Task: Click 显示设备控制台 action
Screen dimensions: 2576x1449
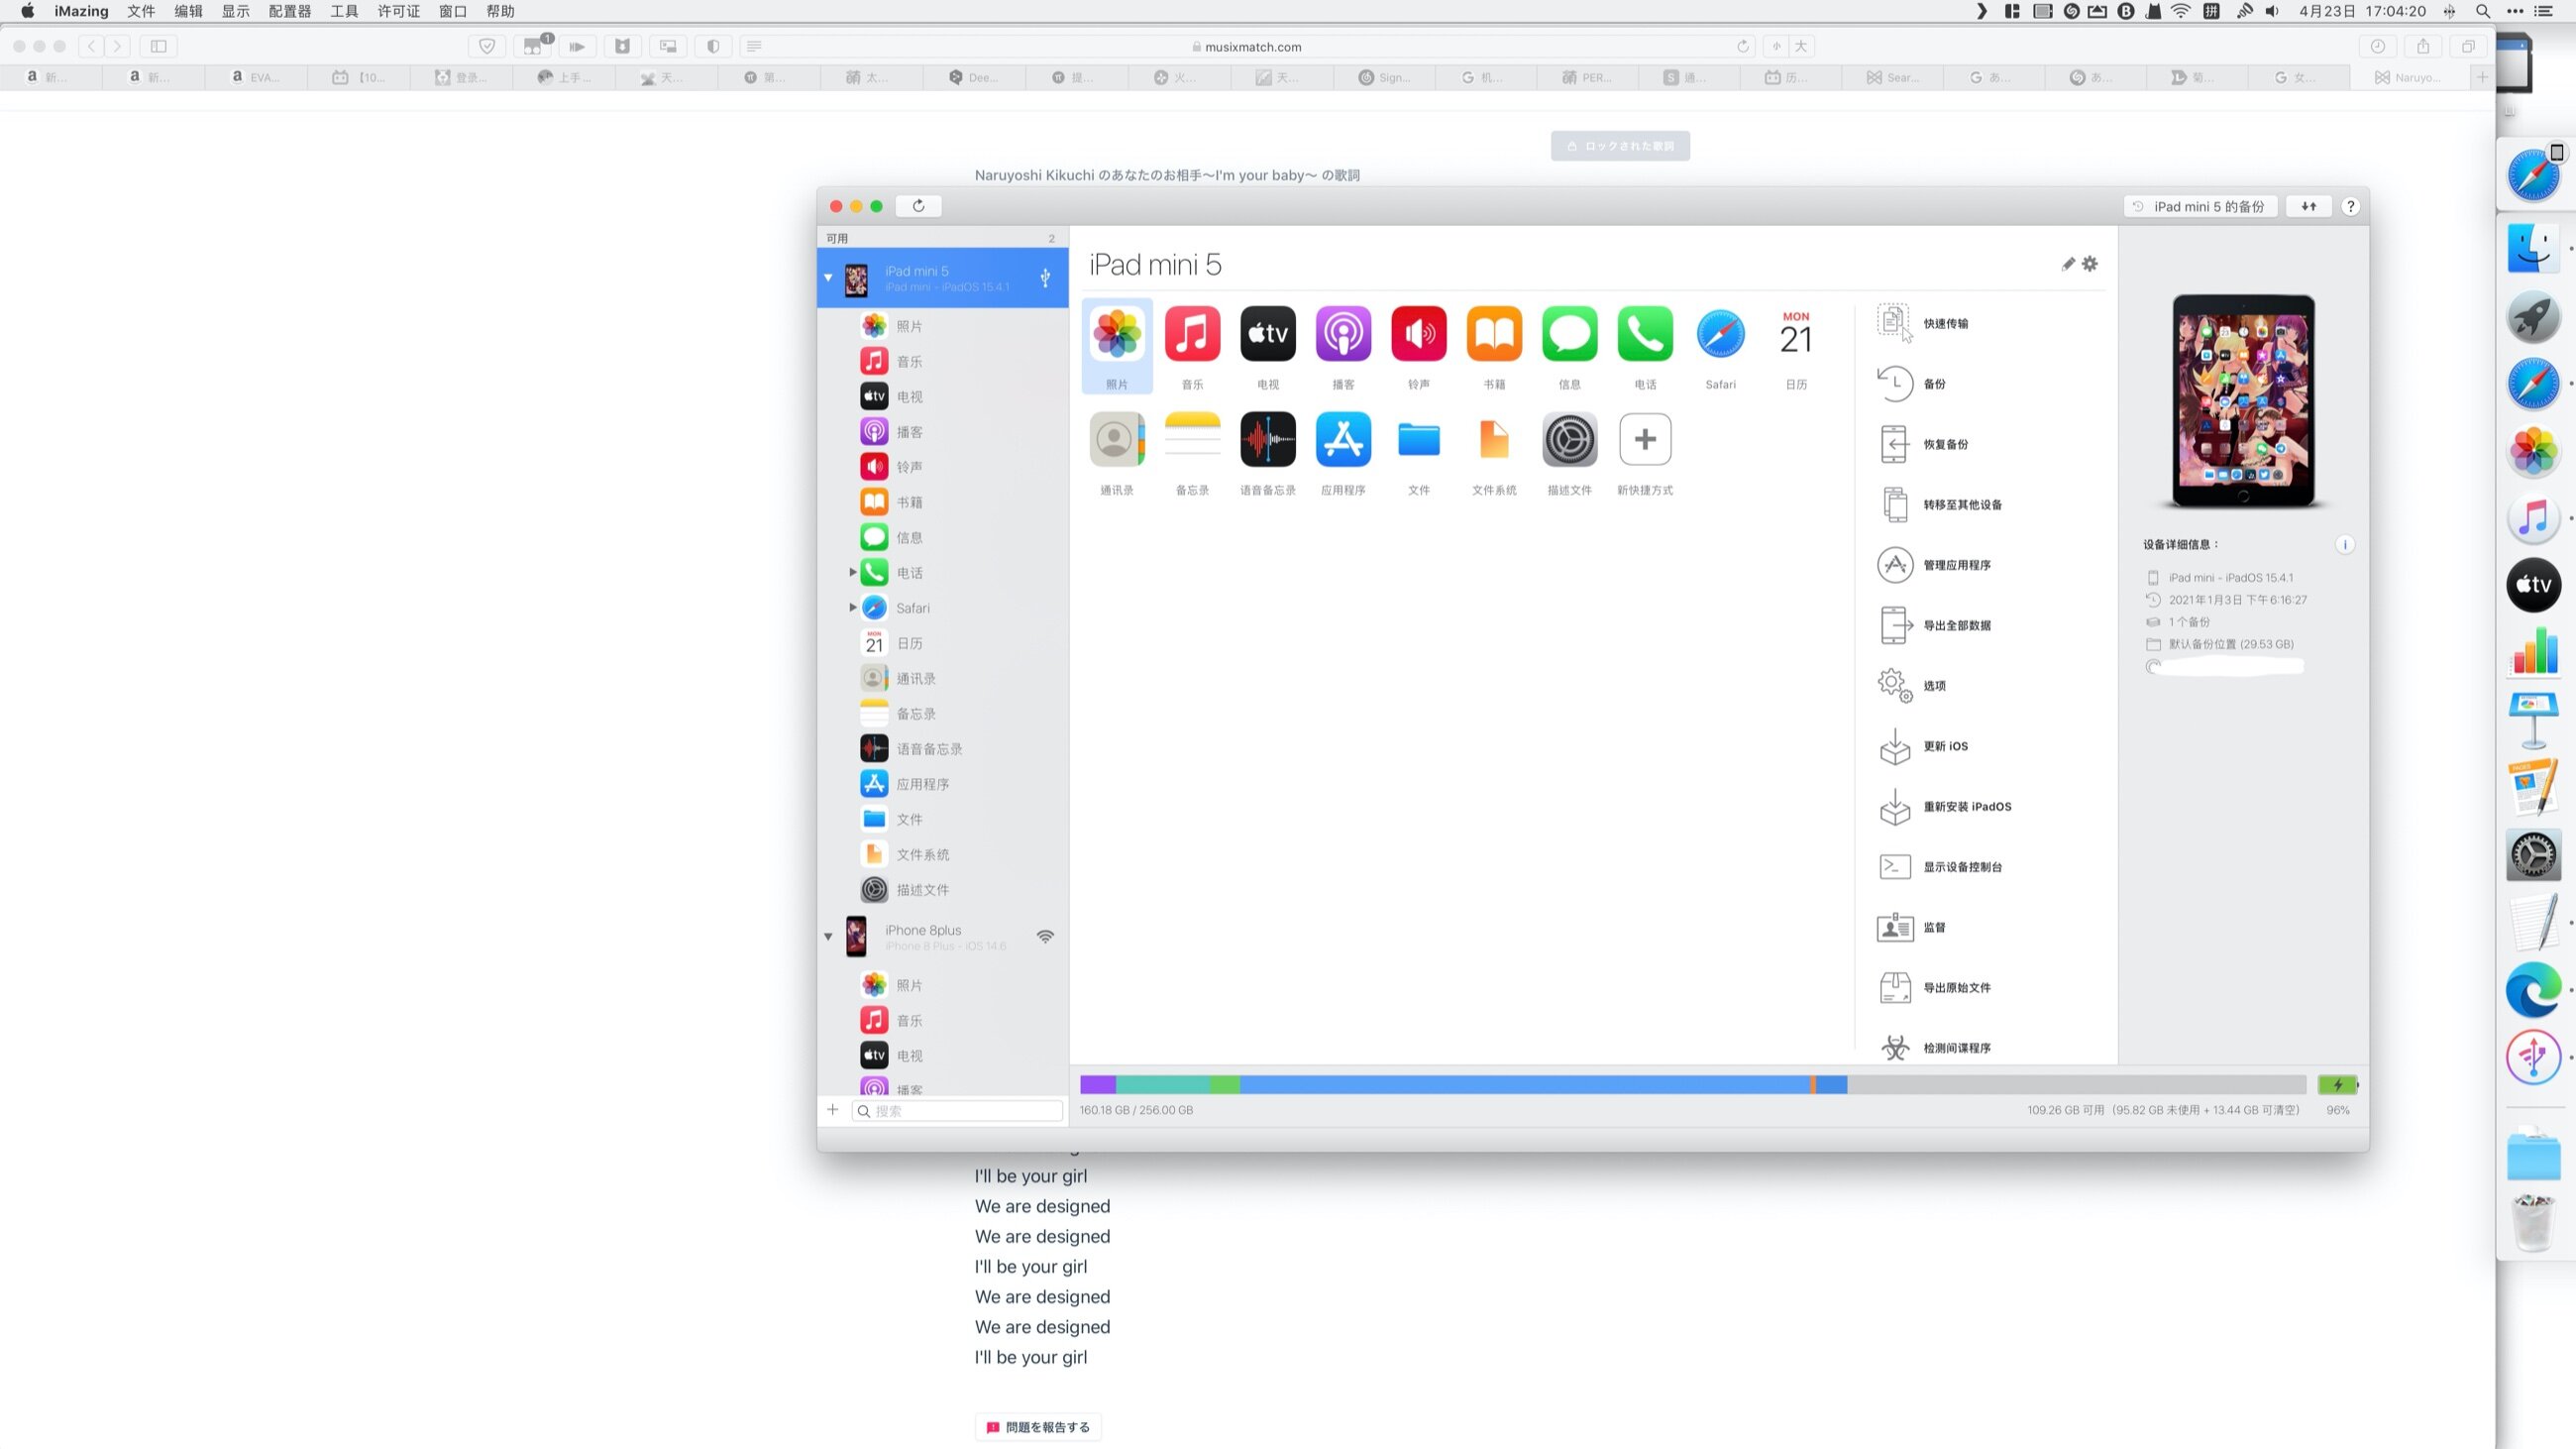Action: pyautogui.click(x=1940, y=867)
